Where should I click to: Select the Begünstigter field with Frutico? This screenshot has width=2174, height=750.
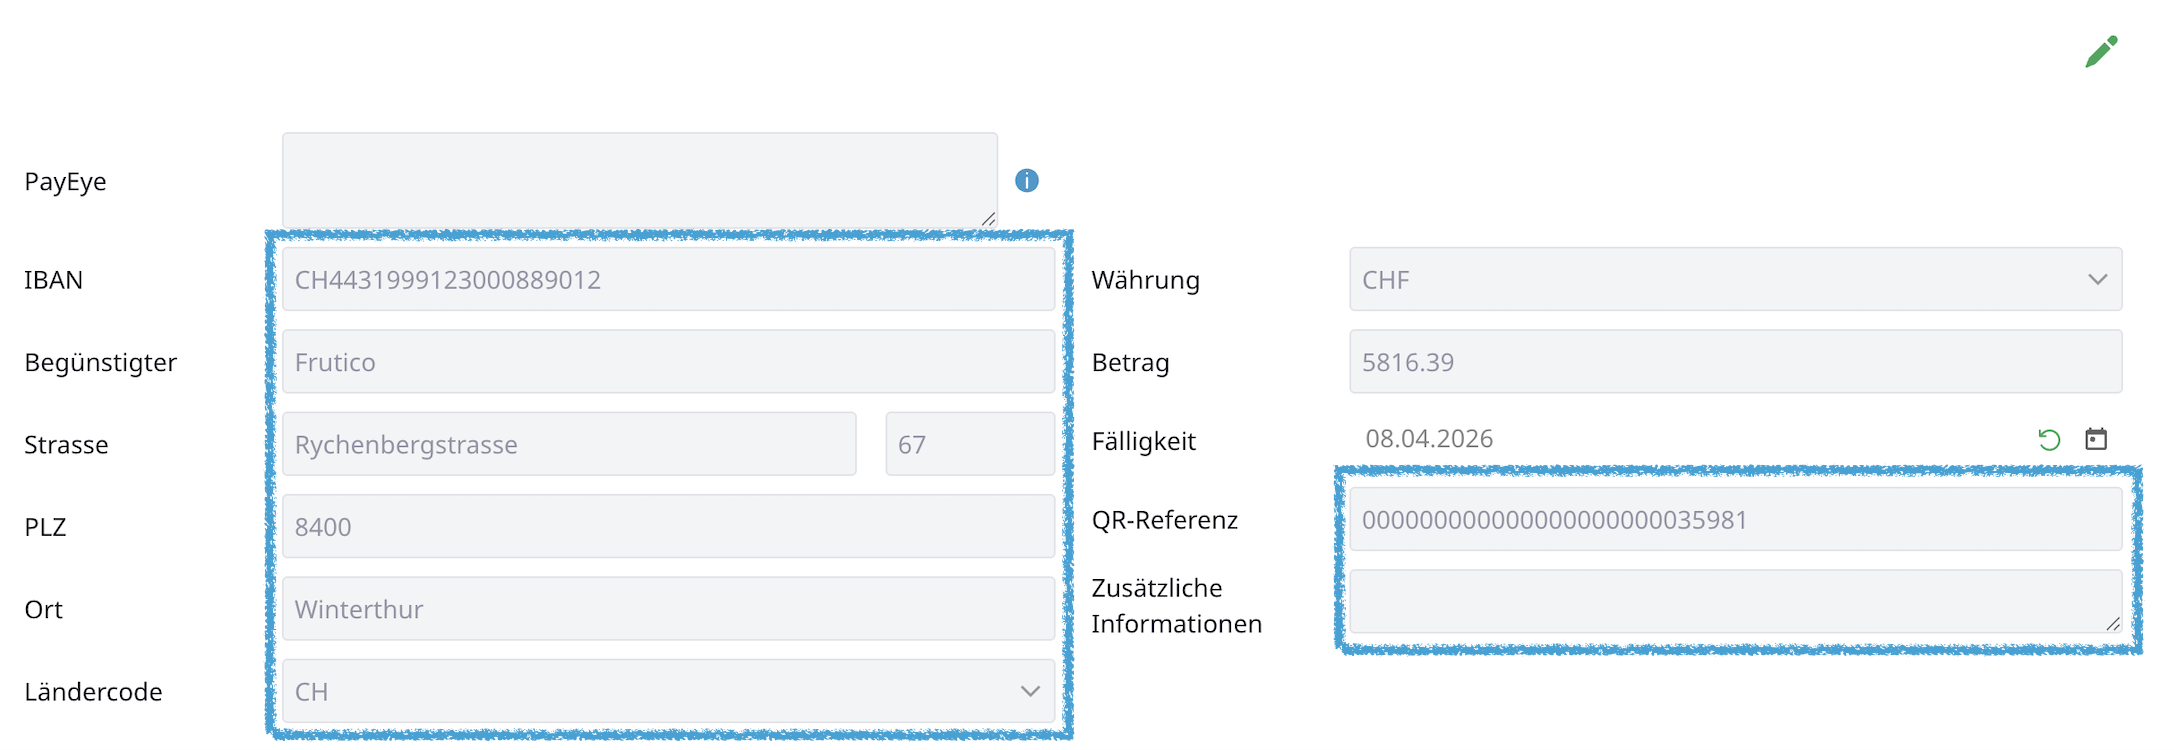click(x=668, y=362)
